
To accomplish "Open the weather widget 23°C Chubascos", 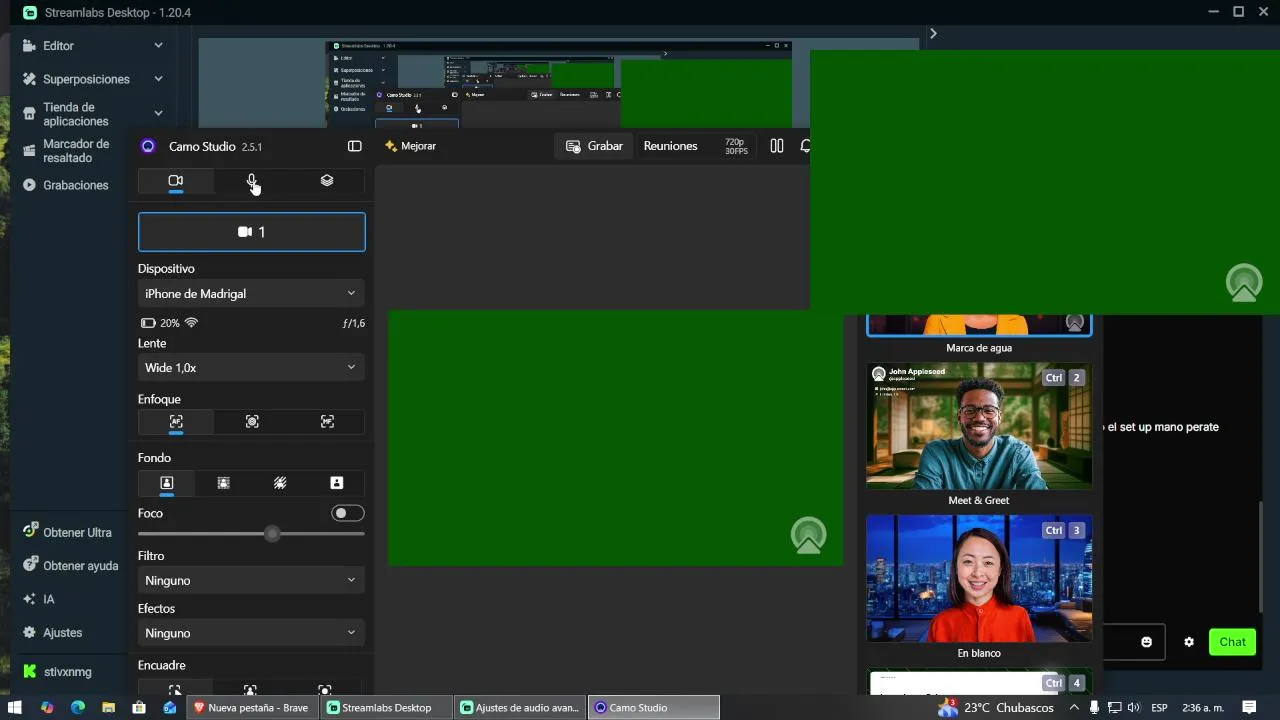I will (x=995, y=707).
